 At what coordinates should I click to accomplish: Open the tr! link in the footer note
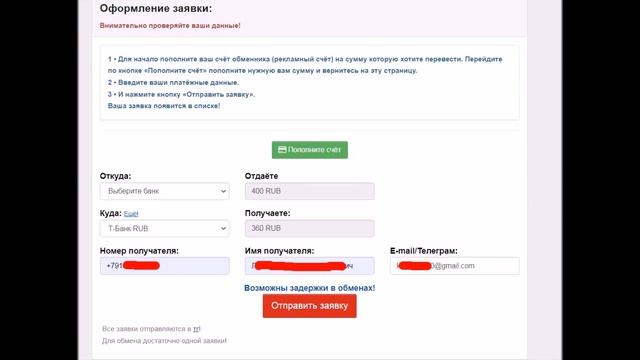[197, 329]
